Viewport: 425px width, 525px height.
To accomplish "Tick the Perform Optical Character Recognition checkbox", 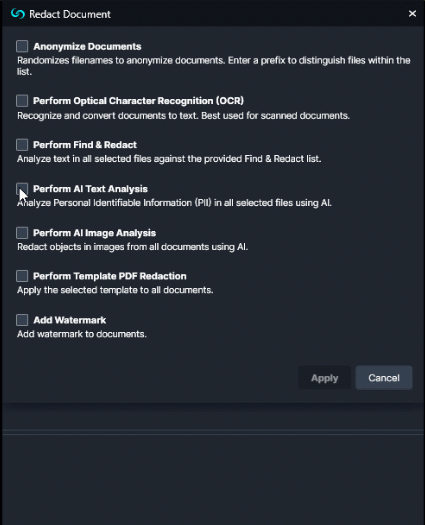I will pos(22,100).
